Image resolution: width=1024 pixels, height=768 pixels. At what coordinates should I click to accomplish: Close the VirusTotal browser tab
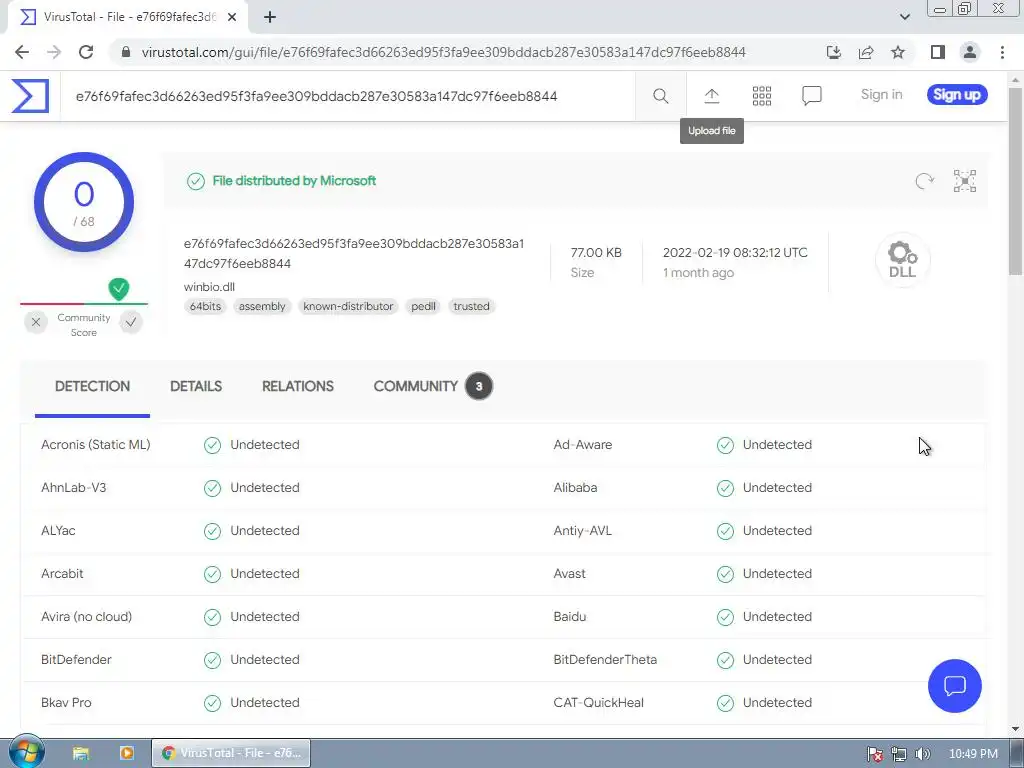pos(232,18)
